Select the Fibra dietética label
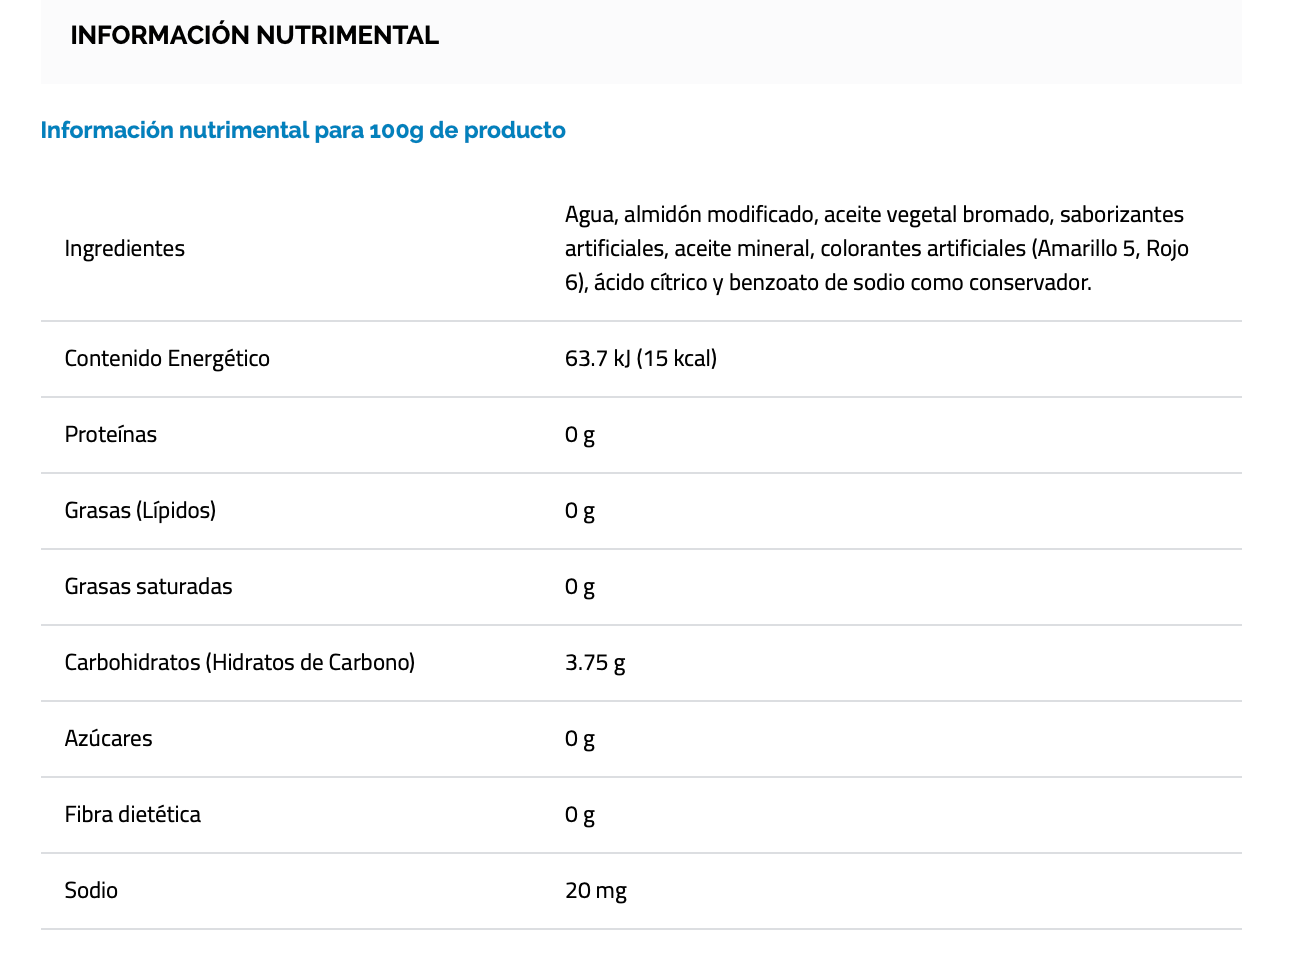Viewport: 1300px width, 954px height. (133, 814)
